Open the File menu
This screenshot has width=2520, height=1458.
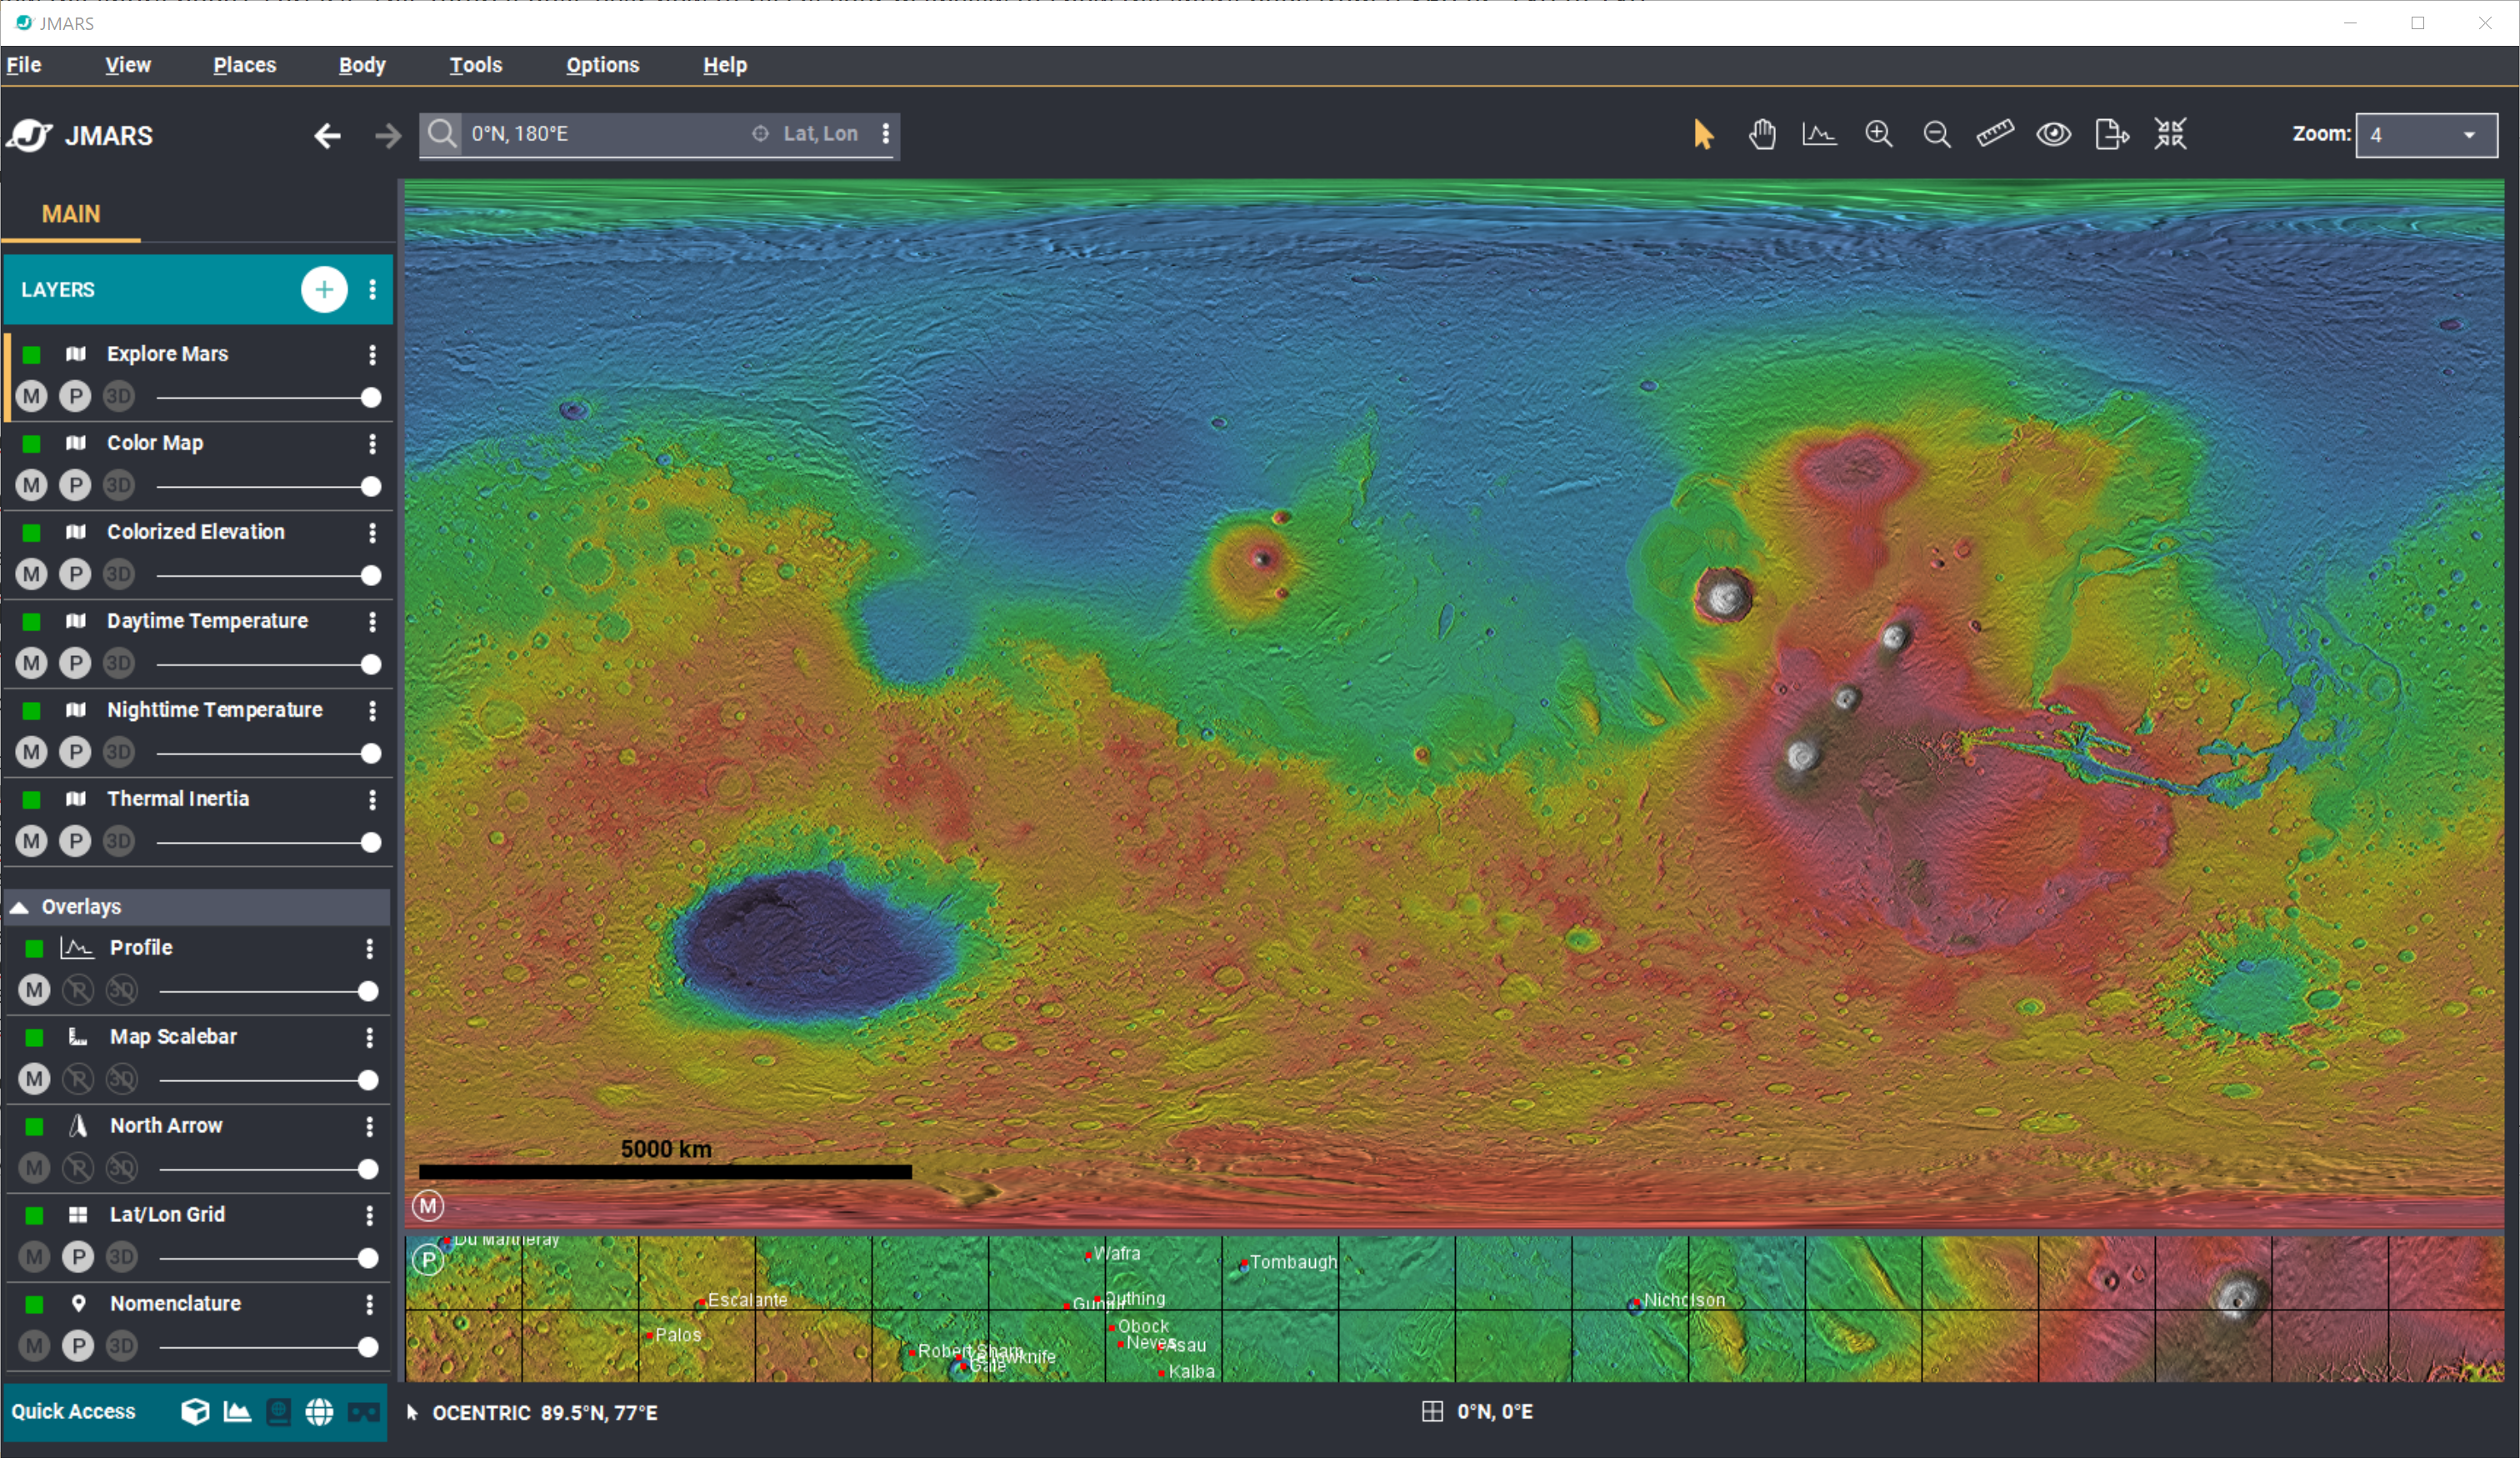click(24, 65)
